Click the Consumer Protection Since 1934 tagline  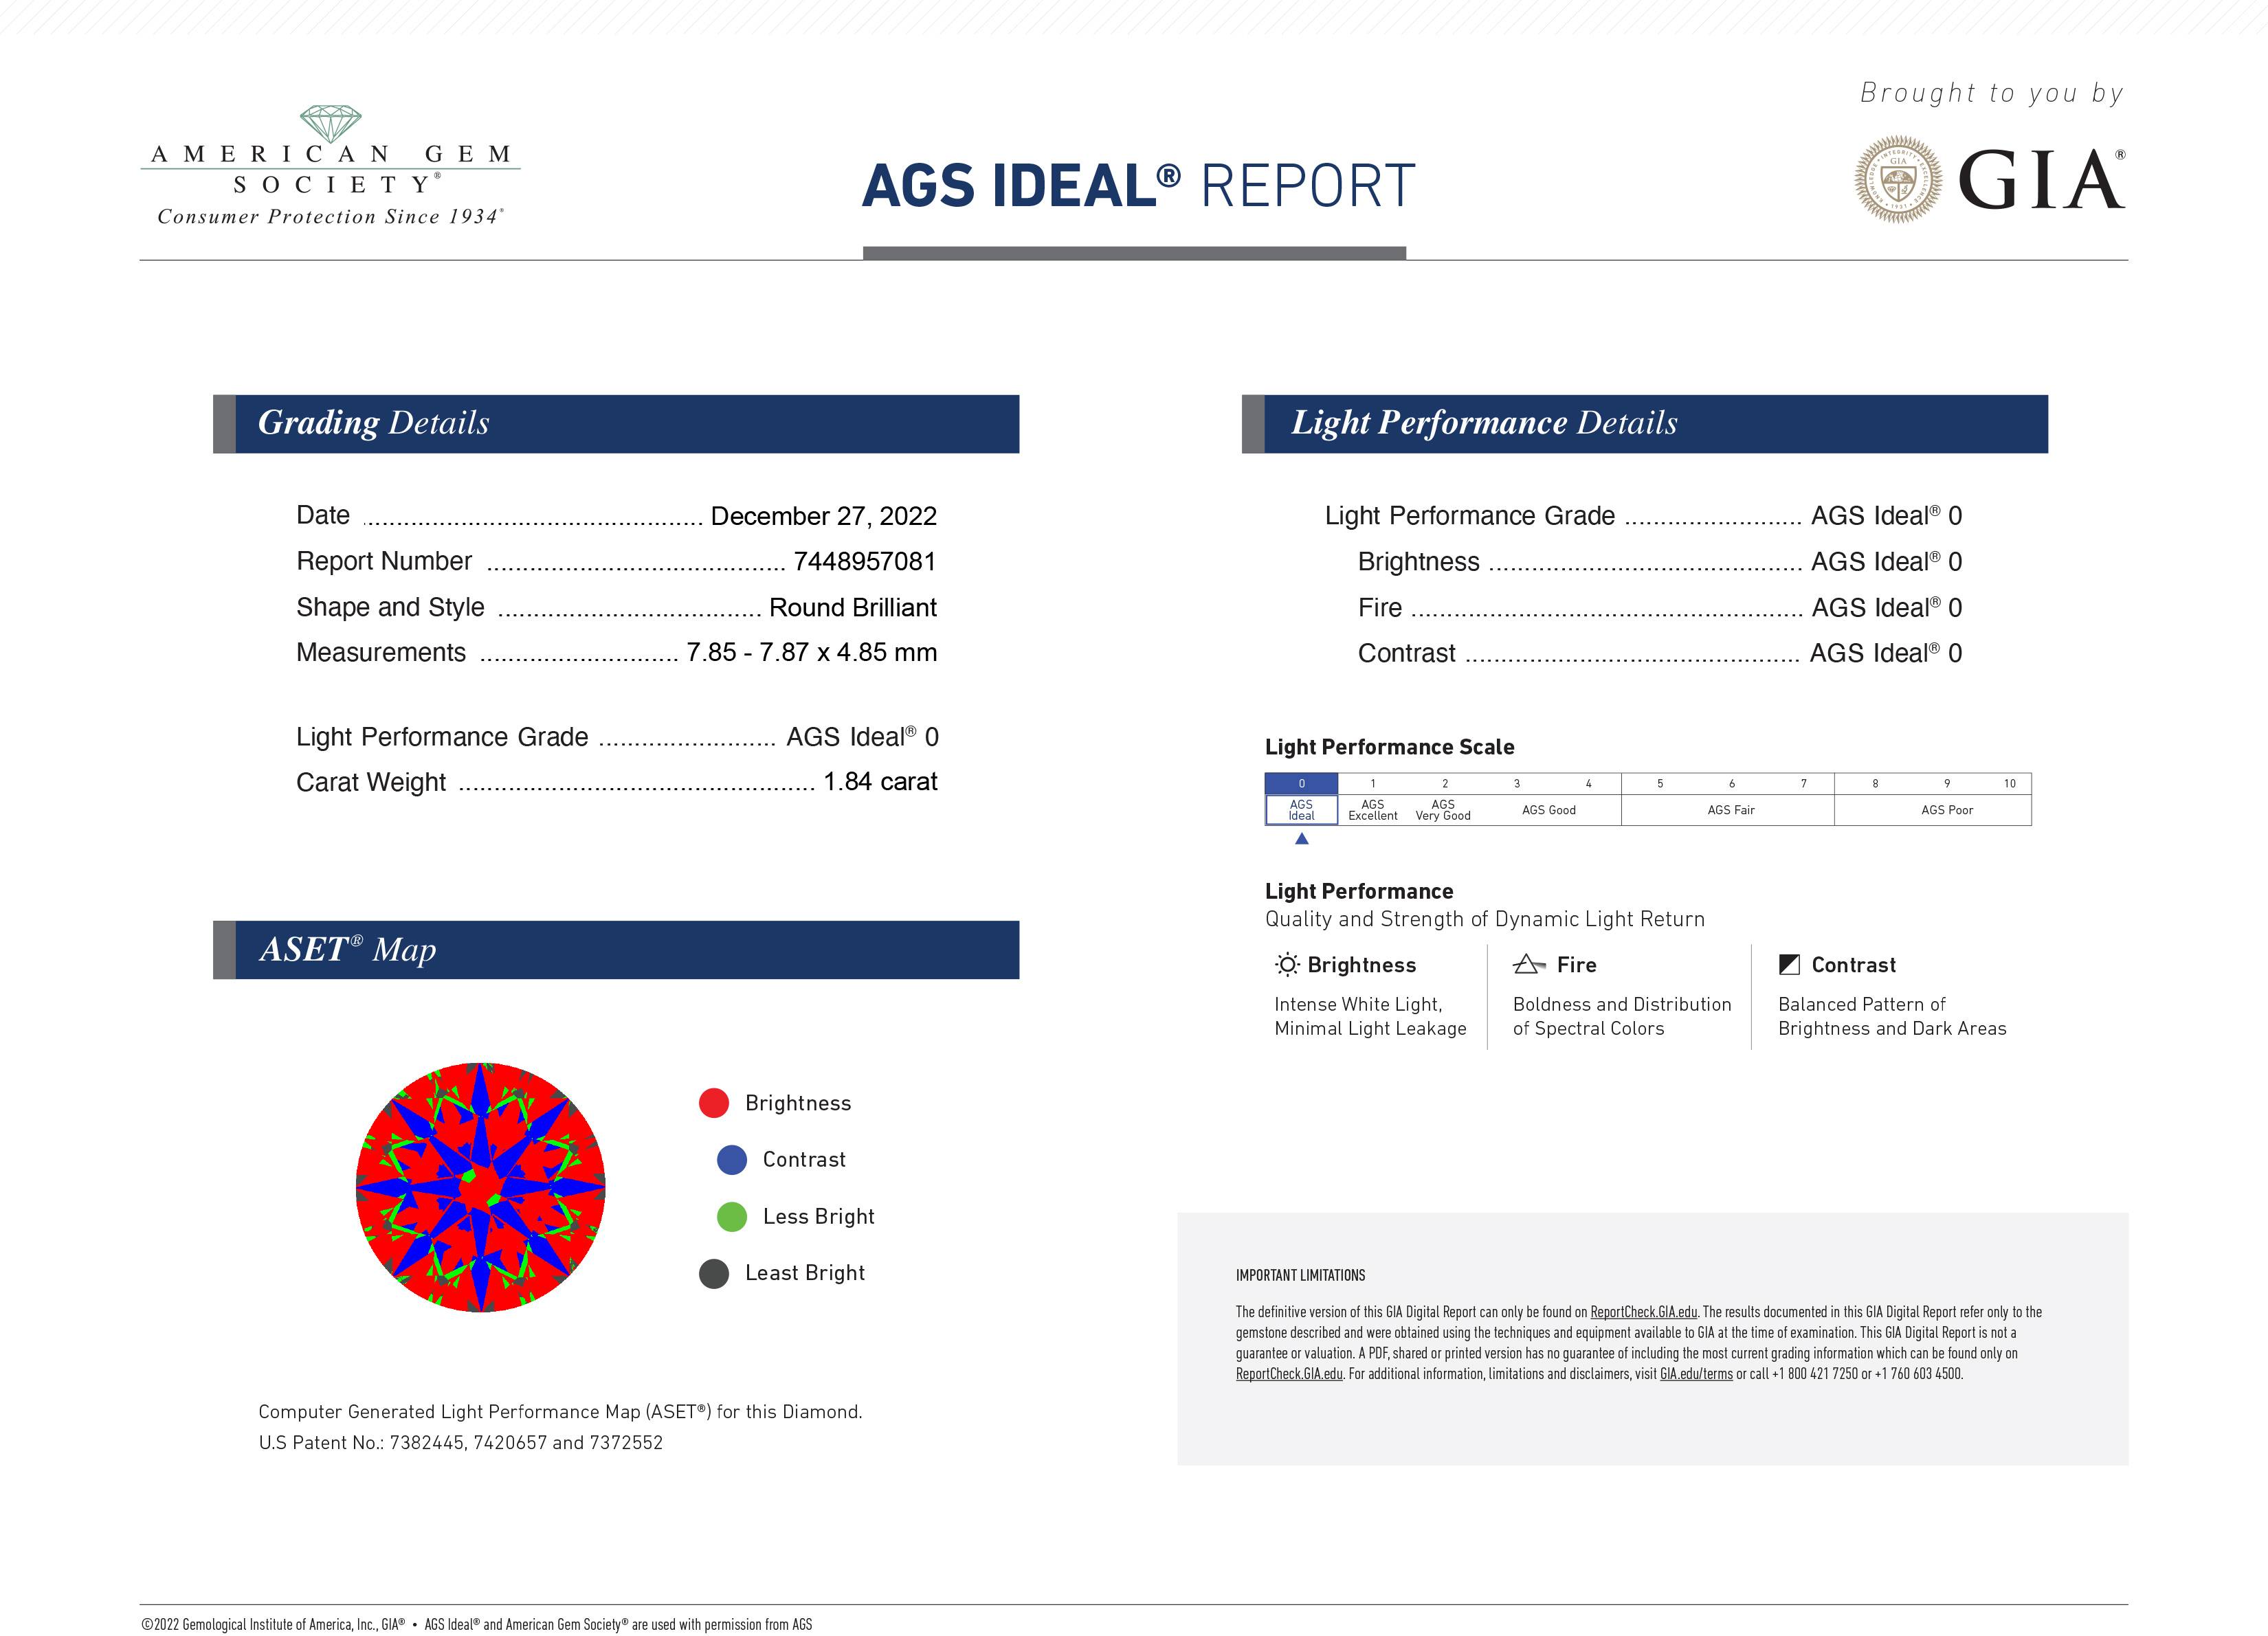point(330,217)
